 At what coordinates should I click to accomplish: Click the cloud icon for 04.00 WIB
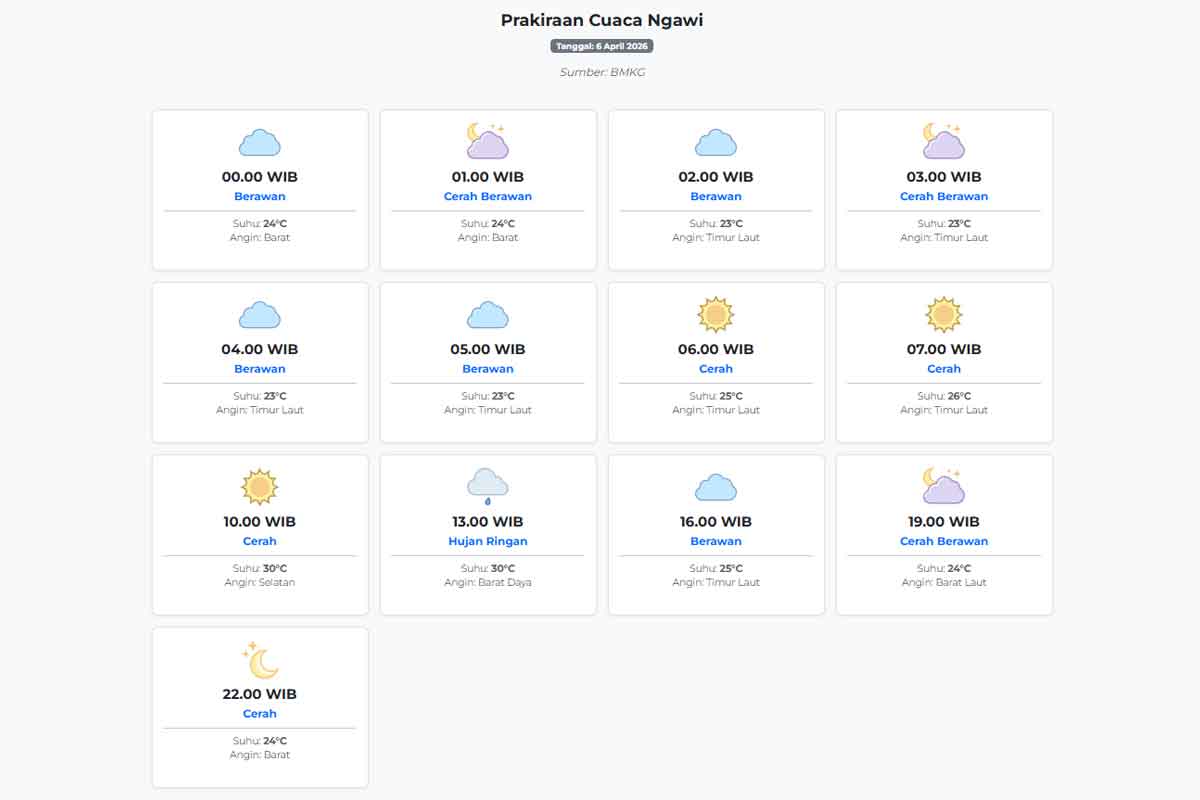coord(260,315)
